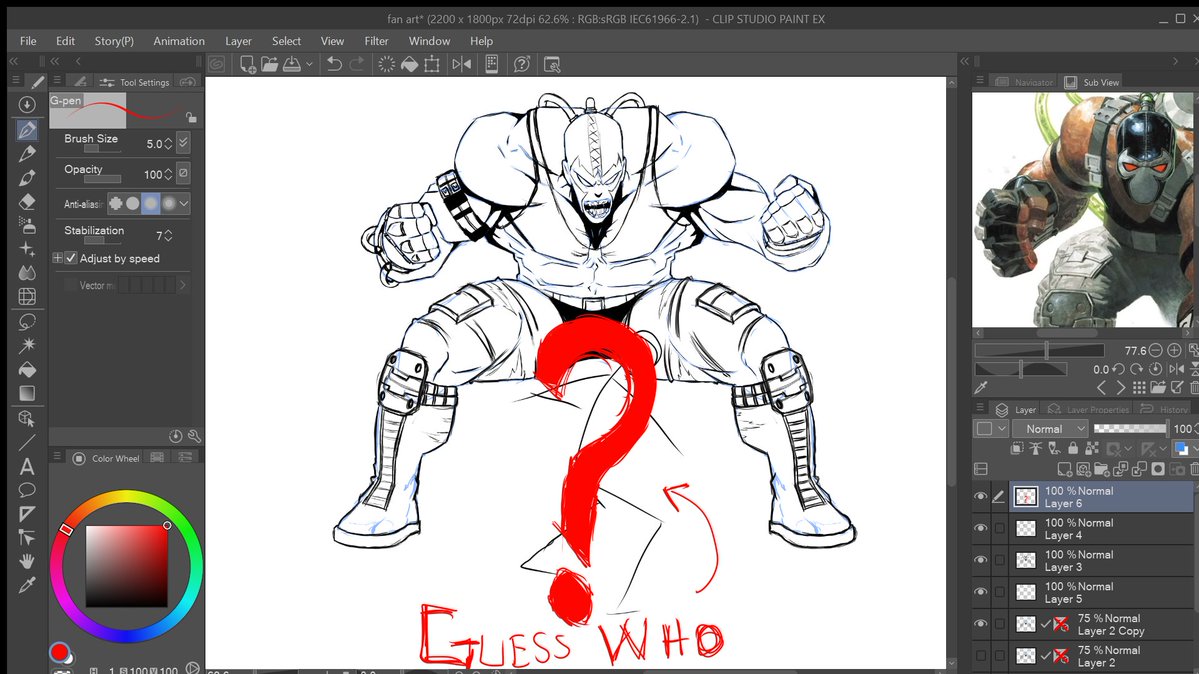This screenshot has height=674, width=1199.
Task: Click the New file icon
Action: point(248,64)
